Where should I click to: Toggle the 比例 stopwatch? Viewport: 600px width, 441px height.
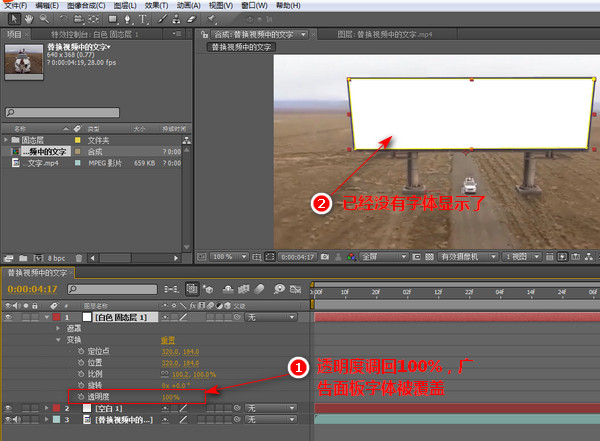tap(81, 374)
